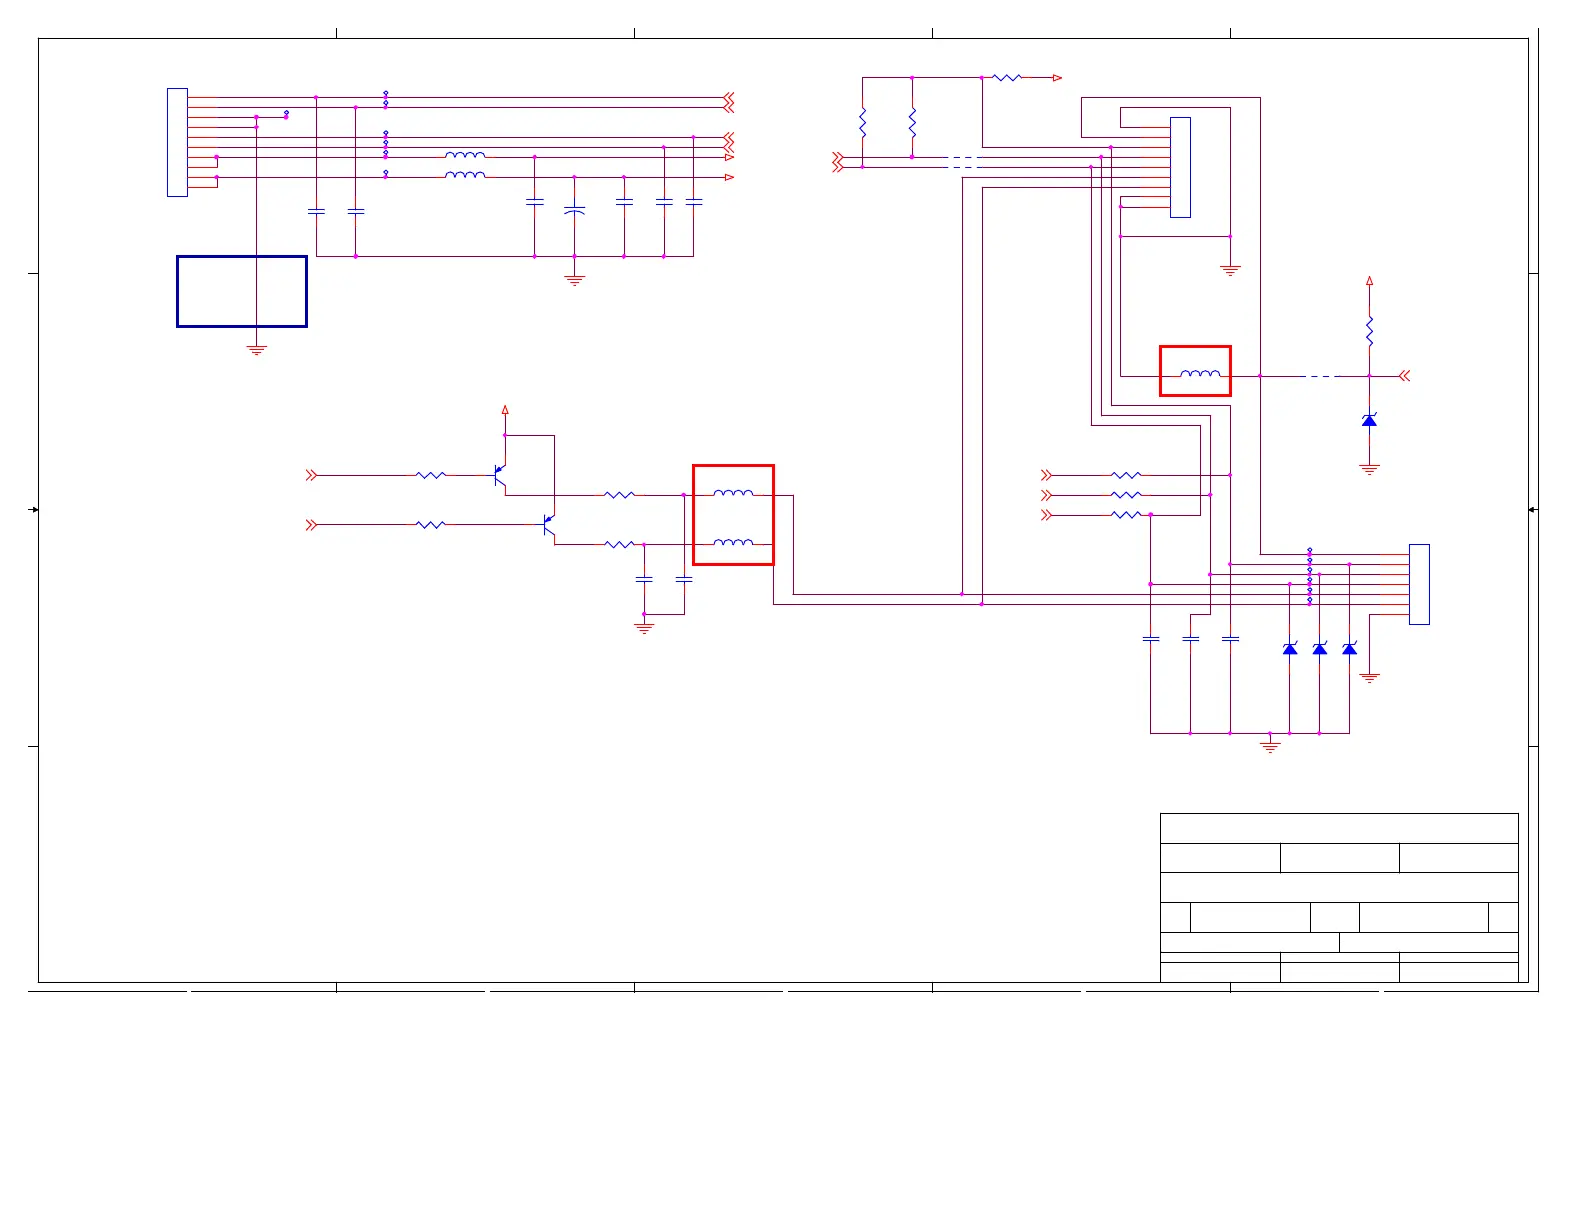Viewport: 1584px width, 1224px height.
Task: Select the vertical resistor below right power arrow
Action: click(1369, 331)
